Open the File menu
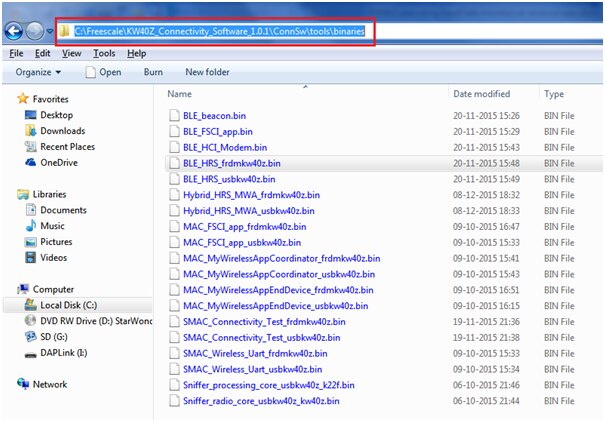 click(16, 53)
